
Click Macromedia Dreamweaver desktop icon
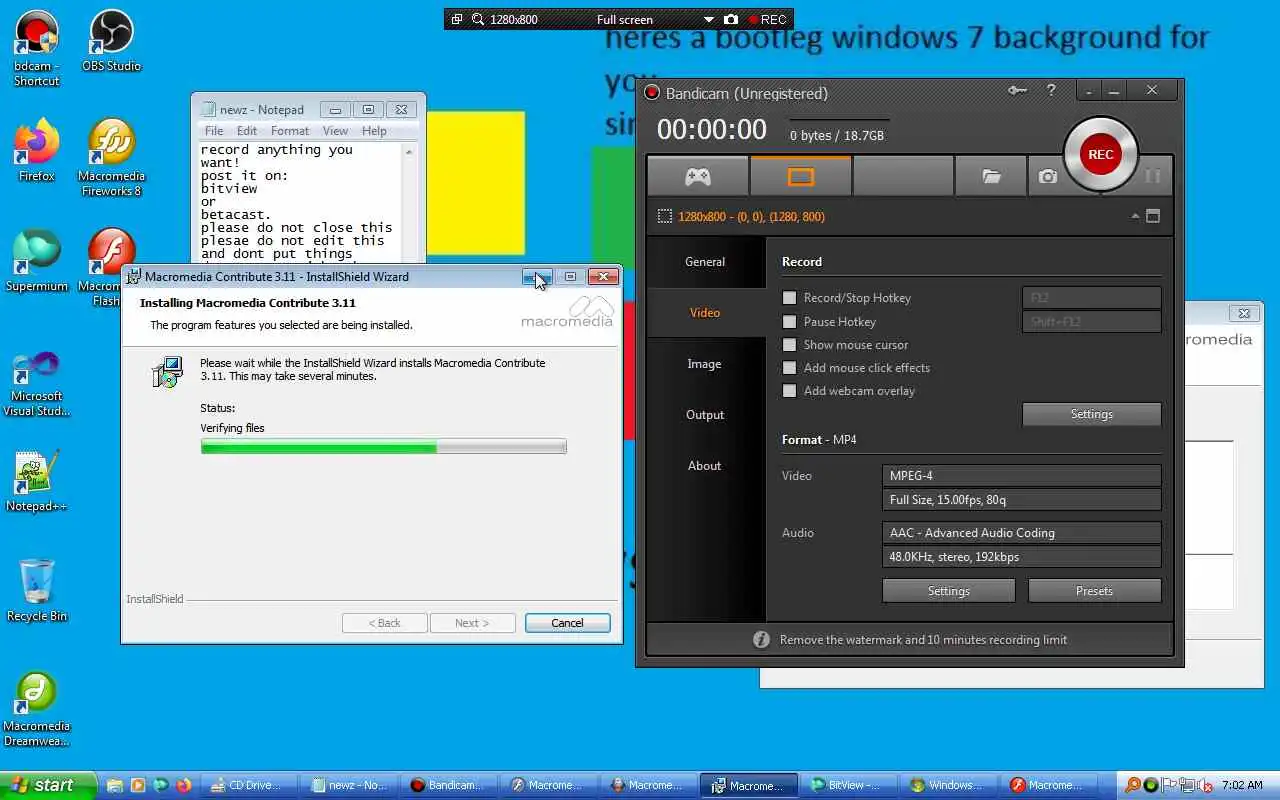tap(37, 710)
